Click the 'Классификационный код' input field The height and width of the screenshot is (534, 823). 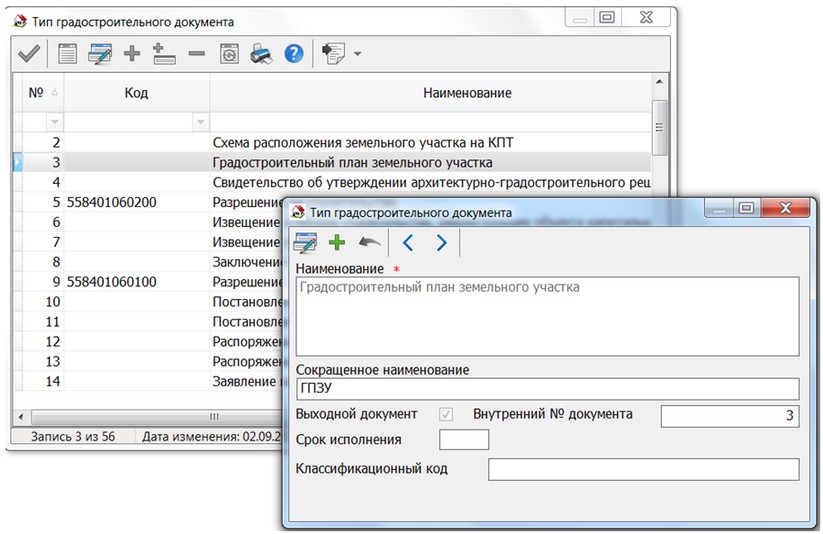click(643, 469)
